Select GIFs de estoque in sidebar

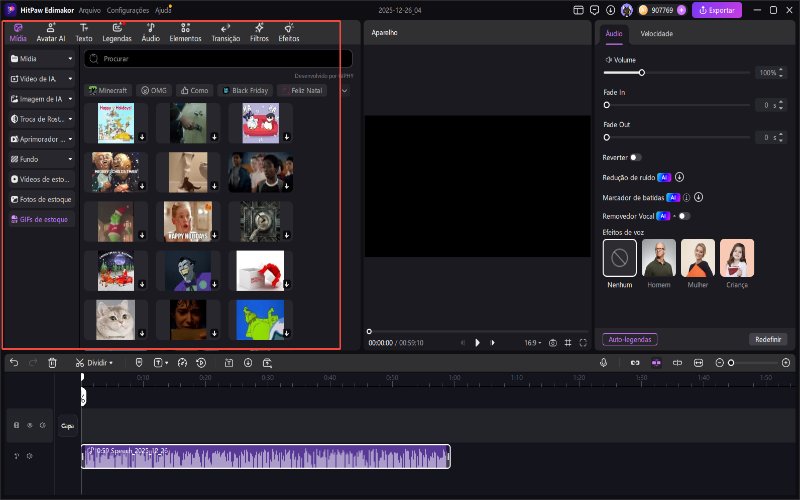[41, 219]
